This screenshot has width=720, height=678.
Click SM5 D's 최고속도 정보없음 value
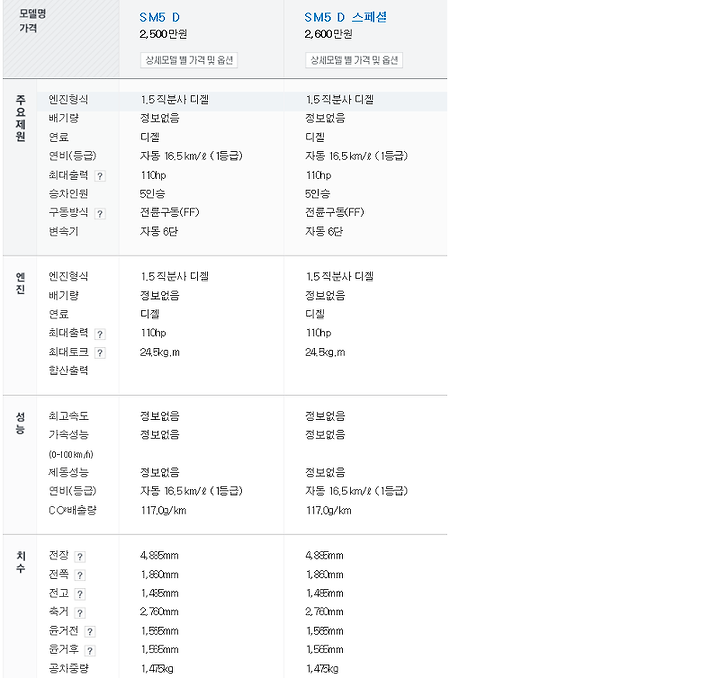point(160,416)
